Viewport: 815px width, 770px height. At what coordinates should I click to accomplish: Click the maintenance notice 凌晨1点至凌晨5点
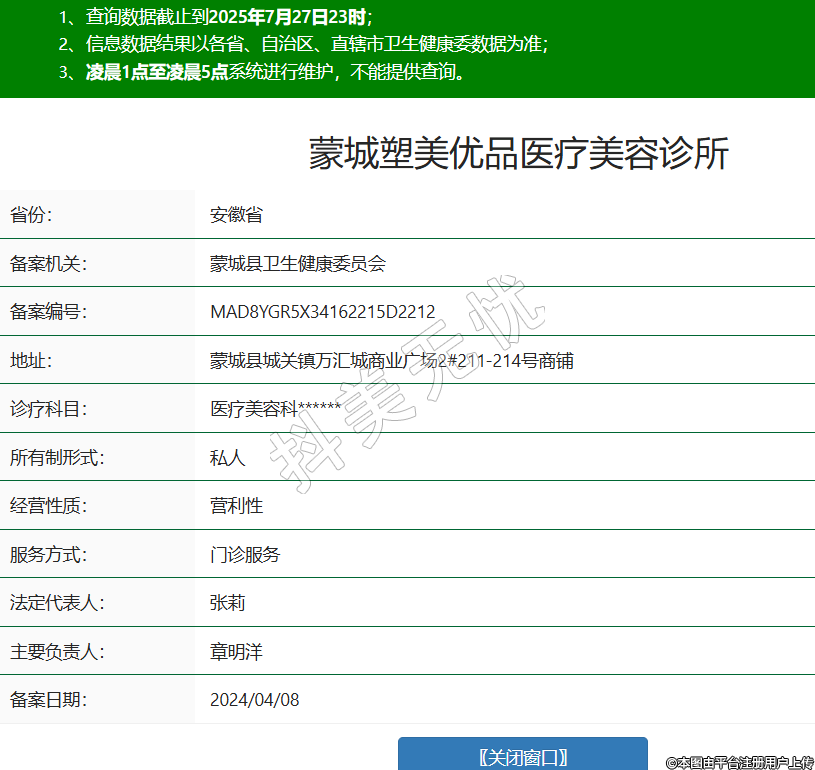coord(157,72)
